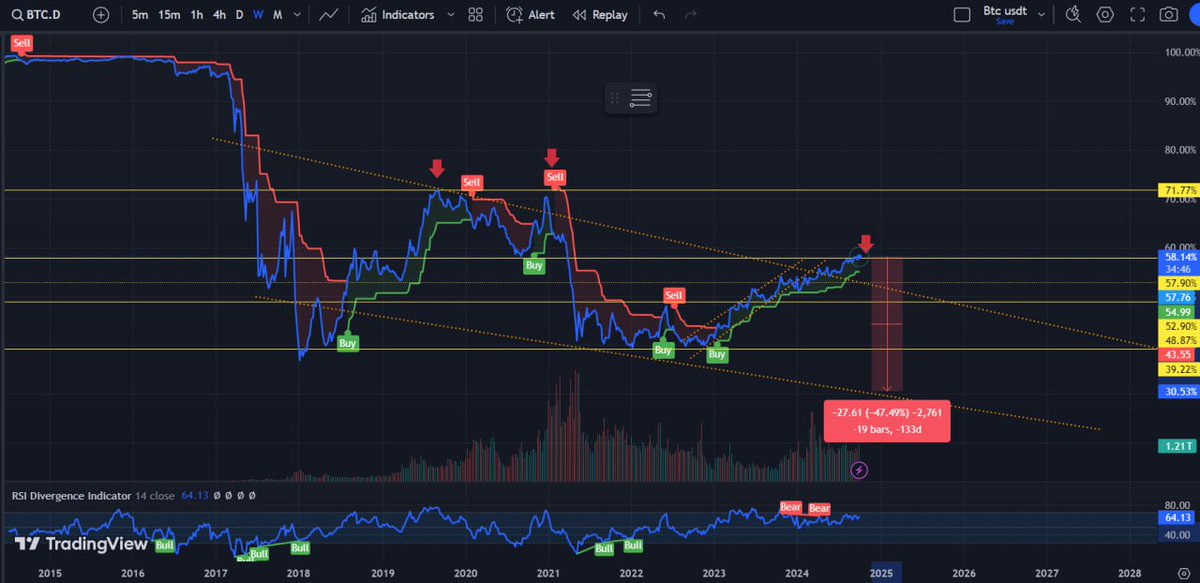Click the 58.14% current price label
This screenshot has height=583, width=1200.
coord(1181,257)
